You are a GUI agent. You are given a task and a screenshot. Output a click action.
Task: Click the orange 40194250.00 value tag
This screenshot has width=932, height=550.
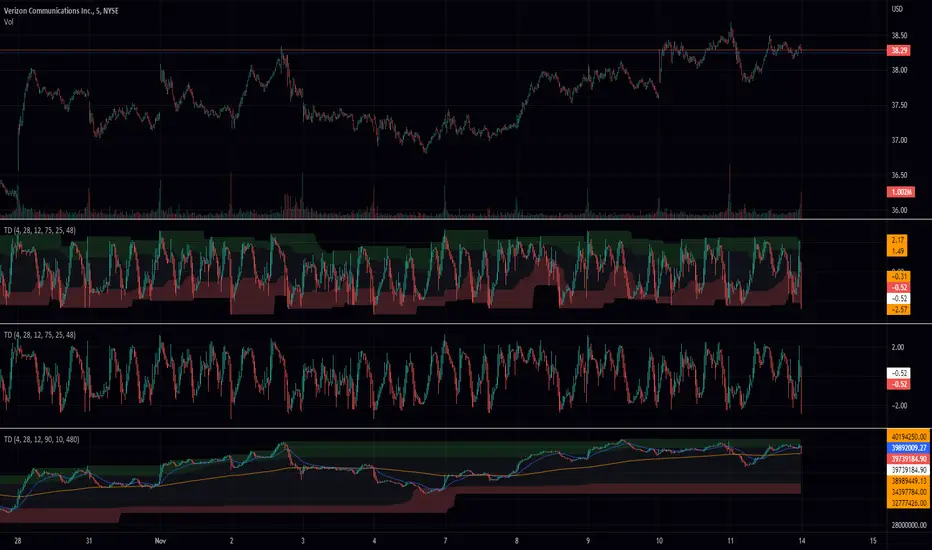(x=908, y=437)
